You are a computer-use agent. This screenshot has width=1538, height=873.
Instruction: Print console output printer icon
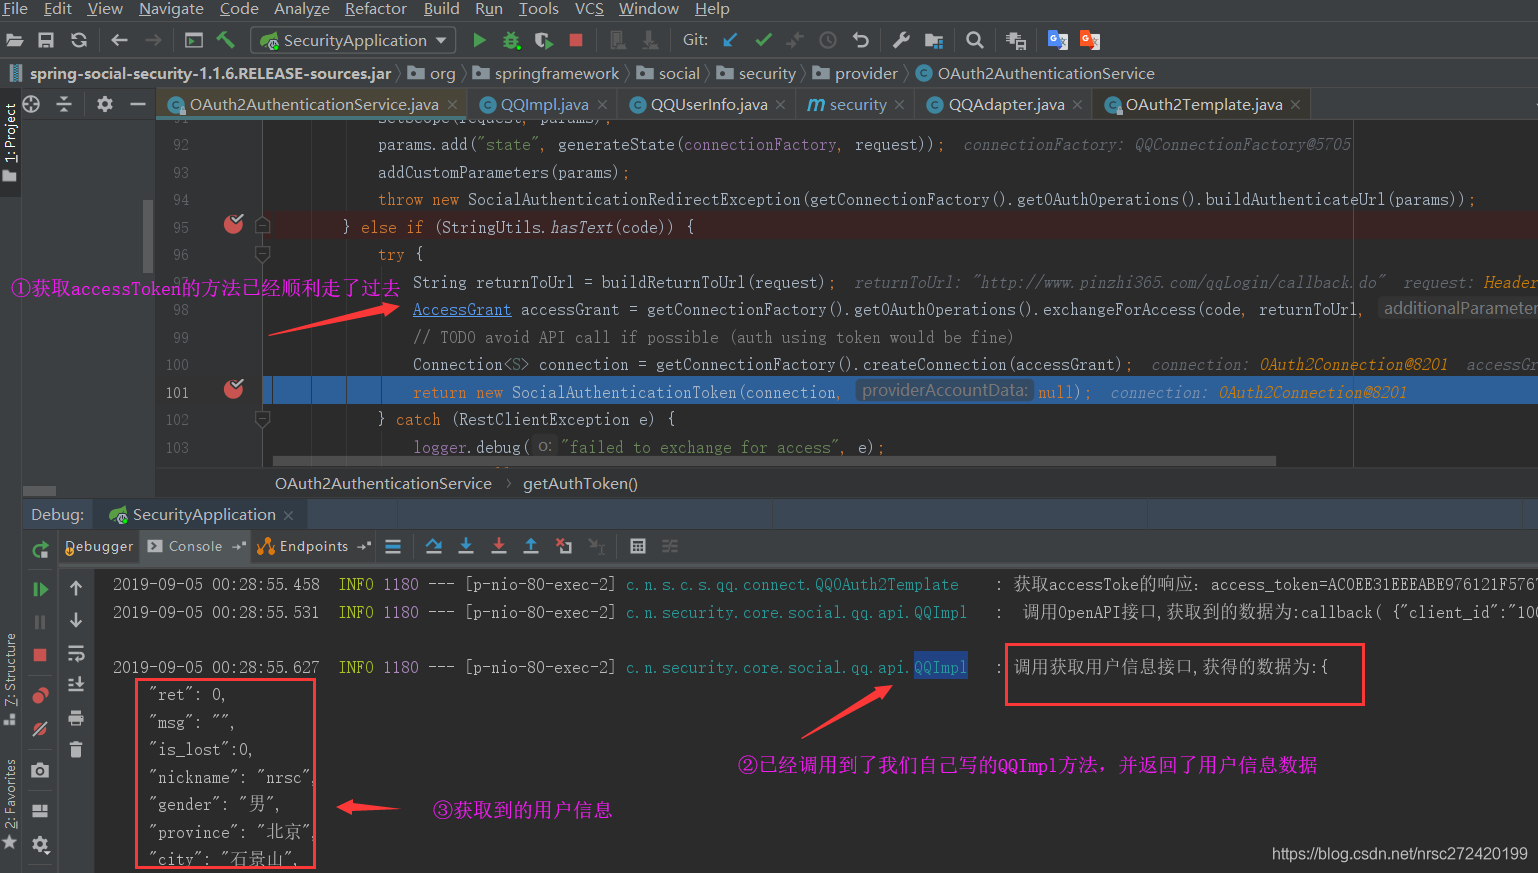pos(76,718)
